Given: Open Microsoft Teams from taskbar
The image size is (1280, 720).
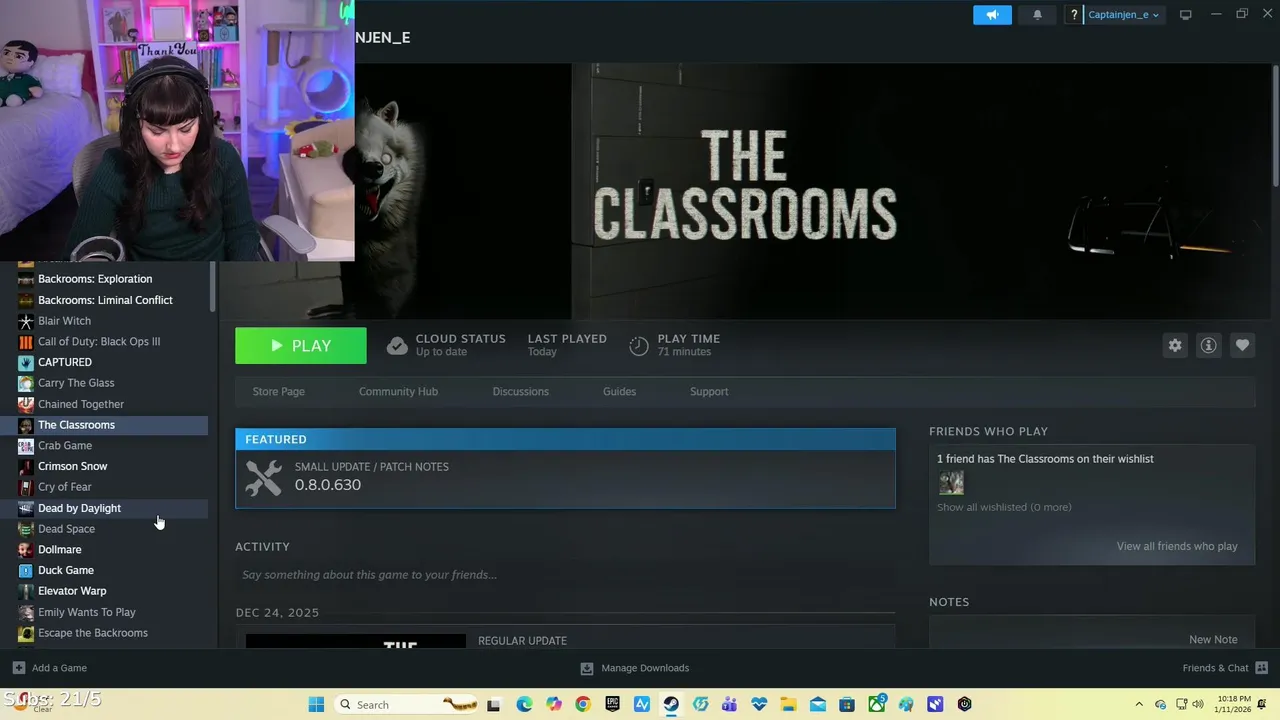Looking at the screenshot, I should [729, 704].
